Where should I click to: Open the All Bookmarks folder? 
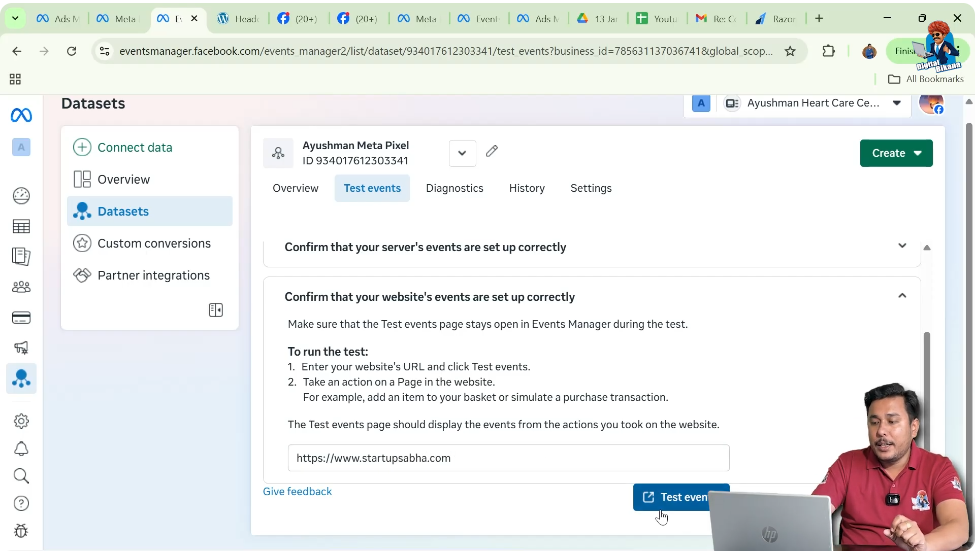[x=925, y=79]
